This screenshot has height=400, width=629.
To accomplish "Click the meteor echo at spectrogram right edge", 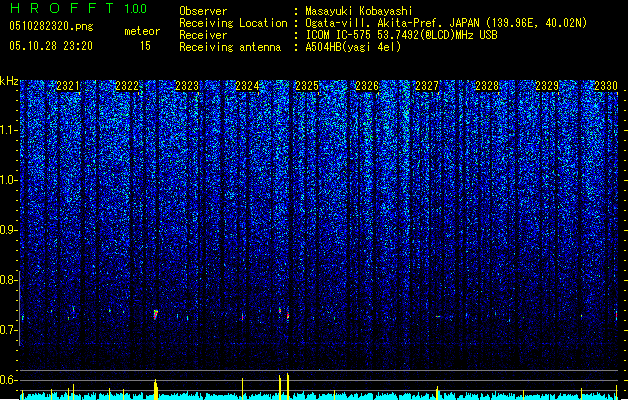I will point(617,315).
